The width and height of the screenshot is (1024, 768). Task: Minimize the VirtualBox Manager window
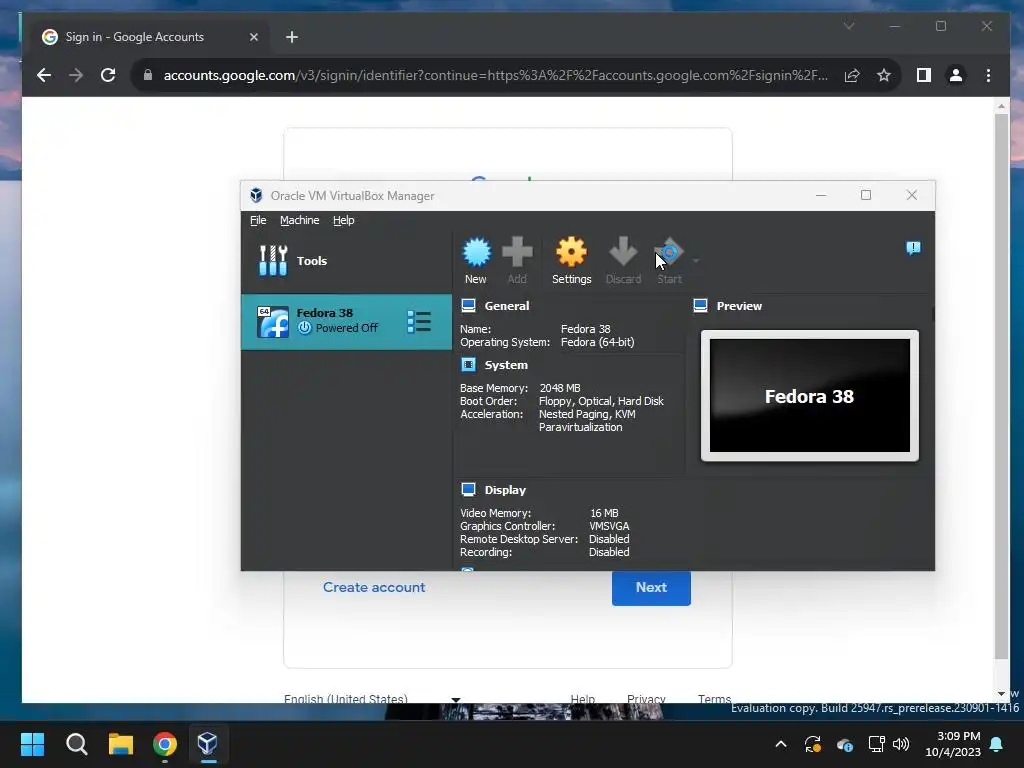point(821,195)
